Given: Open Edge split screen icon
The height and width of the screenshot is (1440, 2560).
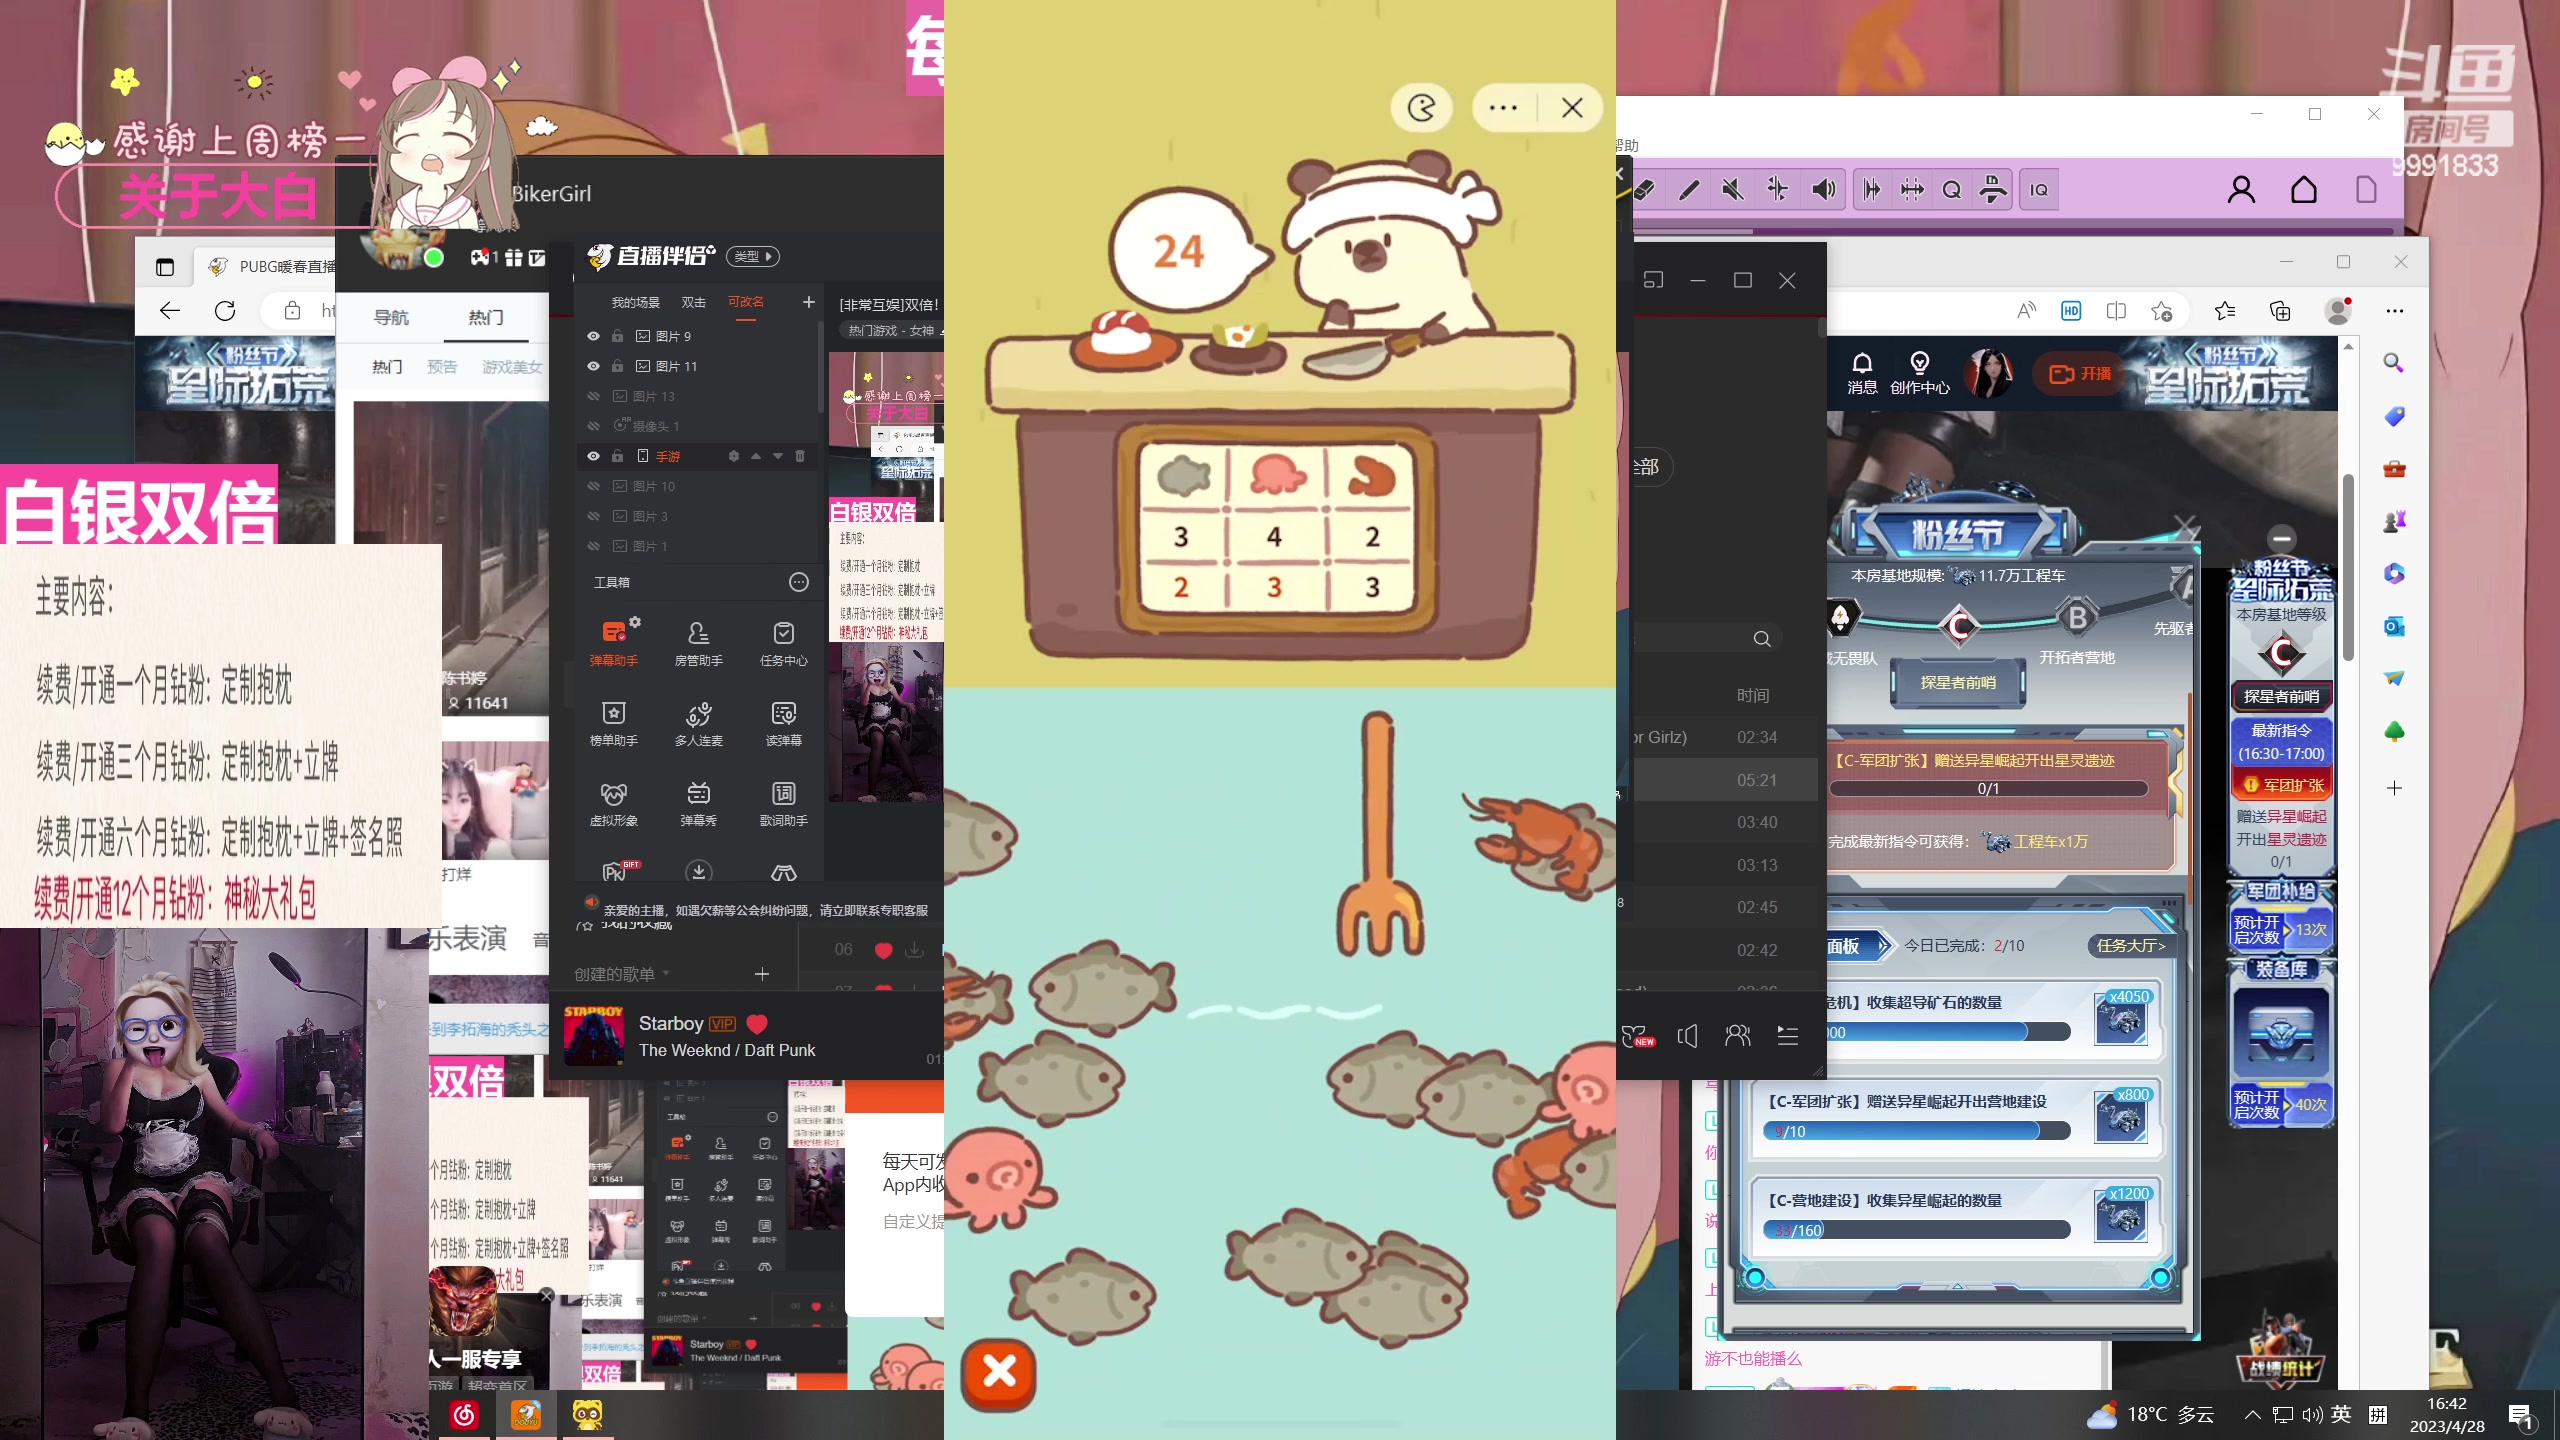Looking at the screenshot, I should click(x=2116, y=311).
